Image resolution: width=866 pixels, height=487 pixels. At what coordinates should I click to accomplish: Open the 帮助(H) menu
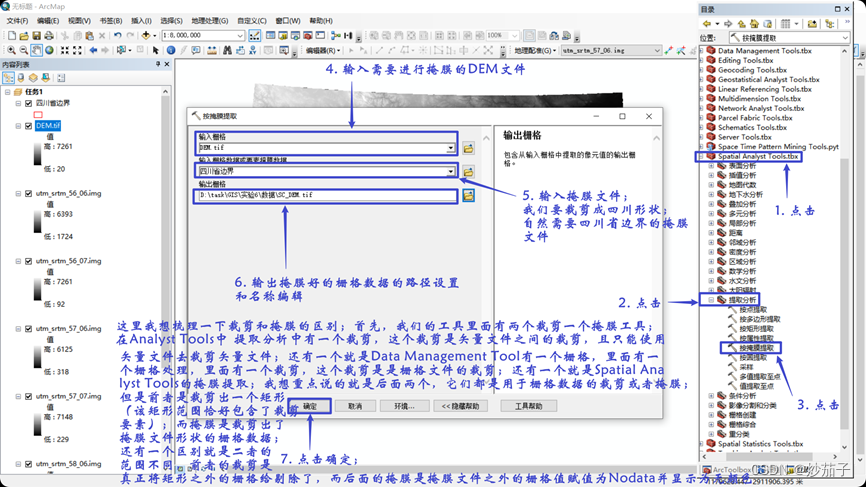point(321,21)
